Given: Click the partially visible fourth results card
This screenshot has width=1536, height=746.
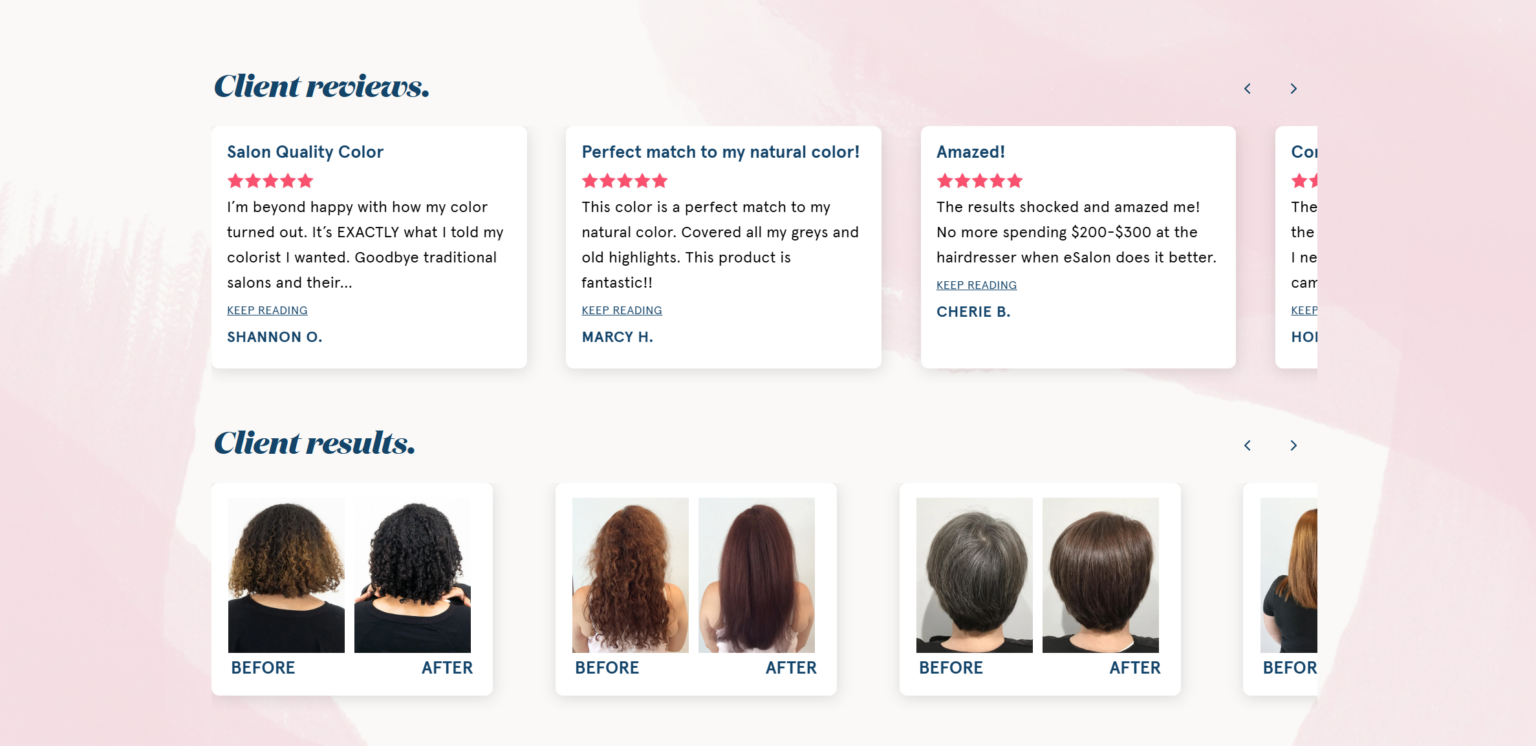Looking at the screenshot, I should pos(1280,589).
